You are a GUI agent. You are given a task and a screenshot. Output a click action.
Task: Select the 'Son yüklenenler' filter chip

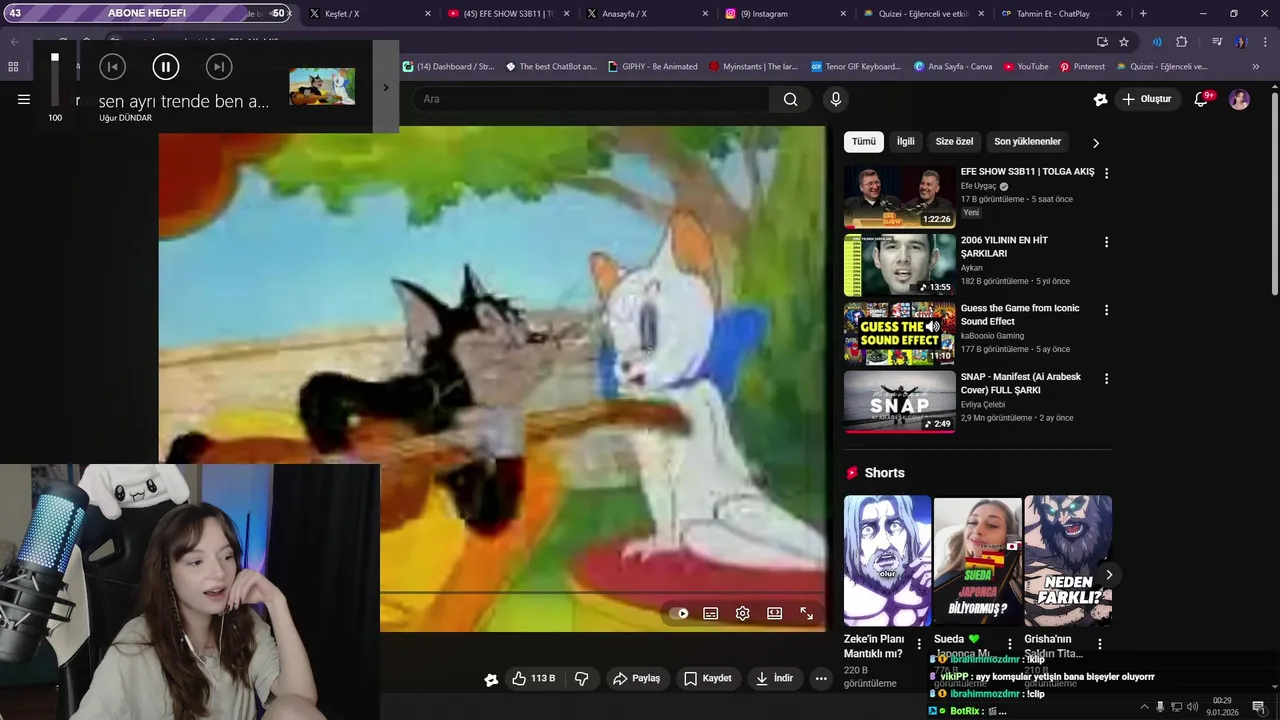pyautogui.click(x=1027, y=142)
